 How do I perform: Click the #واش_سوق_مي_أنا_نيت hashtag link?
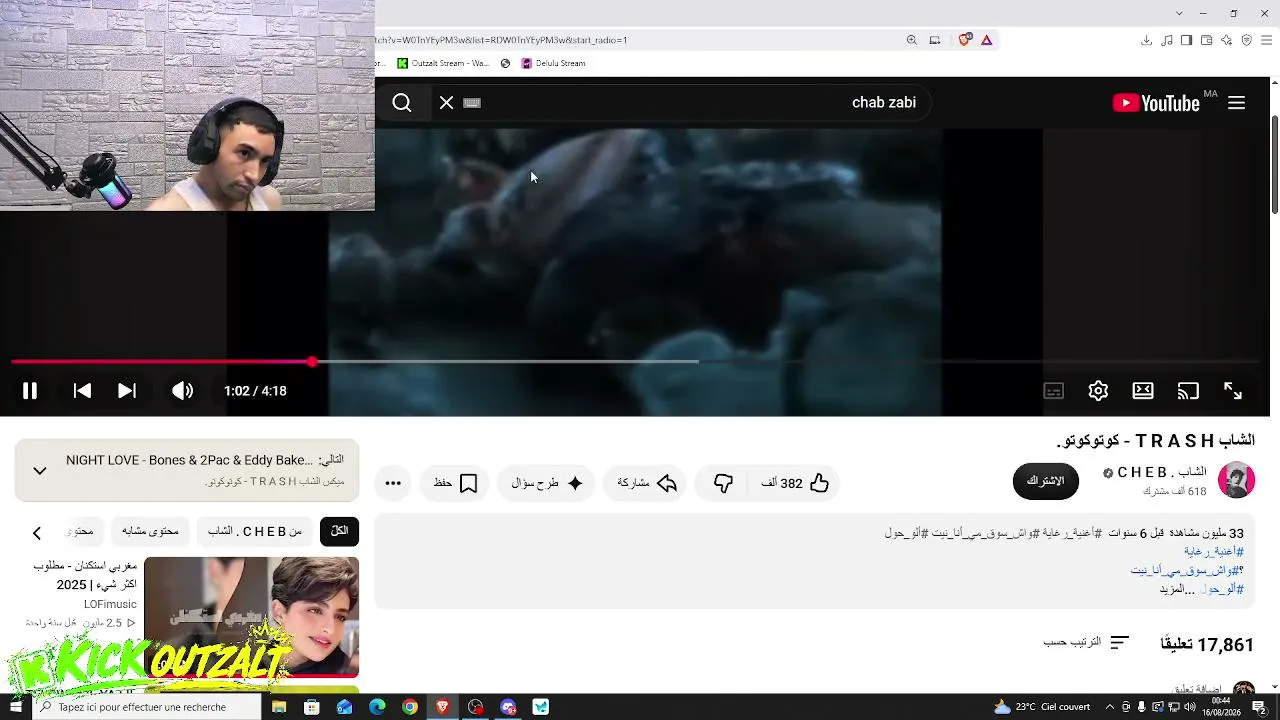[1187, 570]
